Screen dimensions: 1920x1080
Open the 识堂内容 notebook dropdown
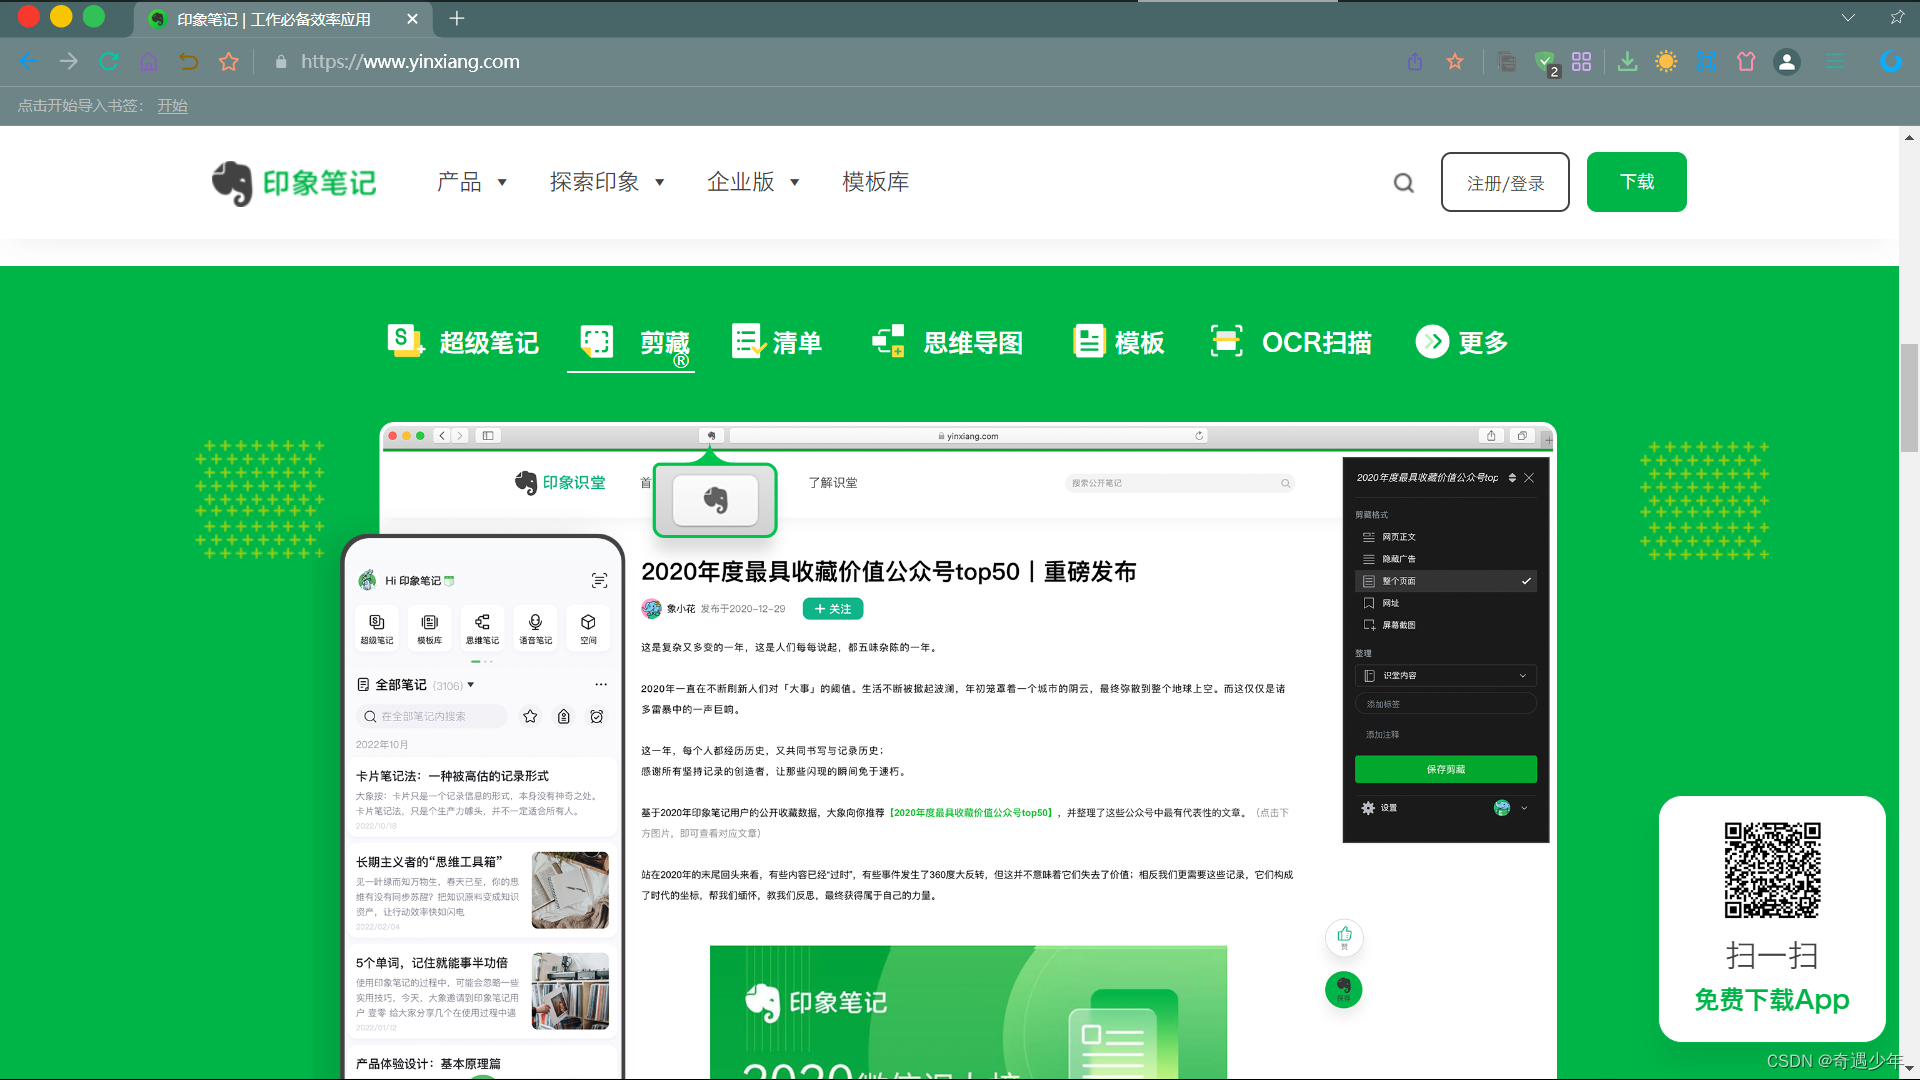[x=1445, y=676]
